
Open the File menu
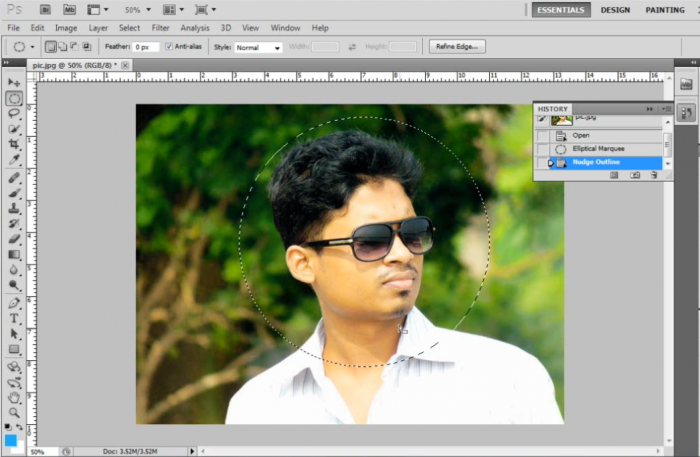point(13,28)
